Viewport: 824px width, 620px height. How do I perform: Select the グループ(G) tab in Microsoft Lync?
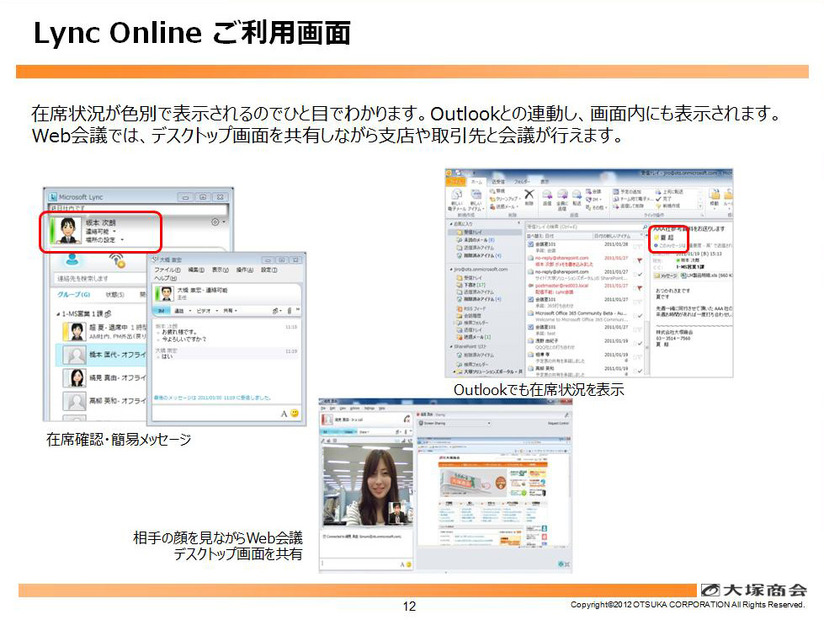click(x=74, y=295)
